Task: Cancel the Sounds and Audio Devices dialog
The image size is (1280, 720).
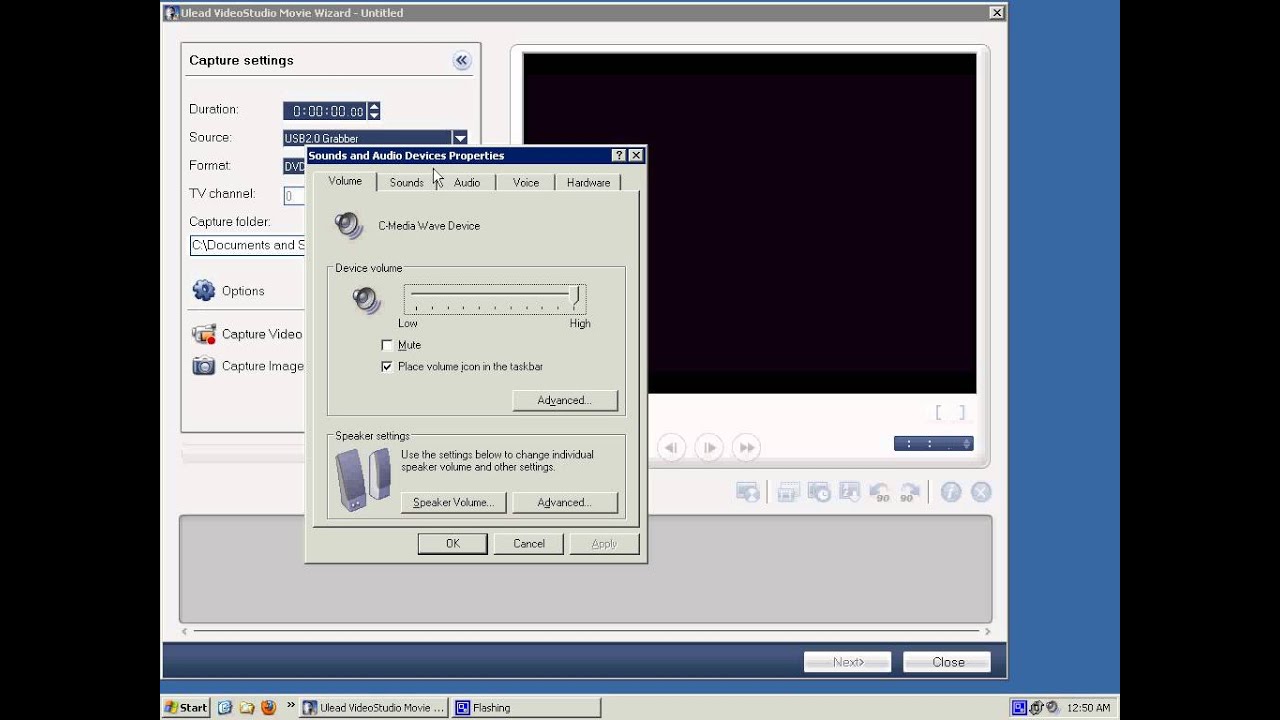Action: pos(529,544)
